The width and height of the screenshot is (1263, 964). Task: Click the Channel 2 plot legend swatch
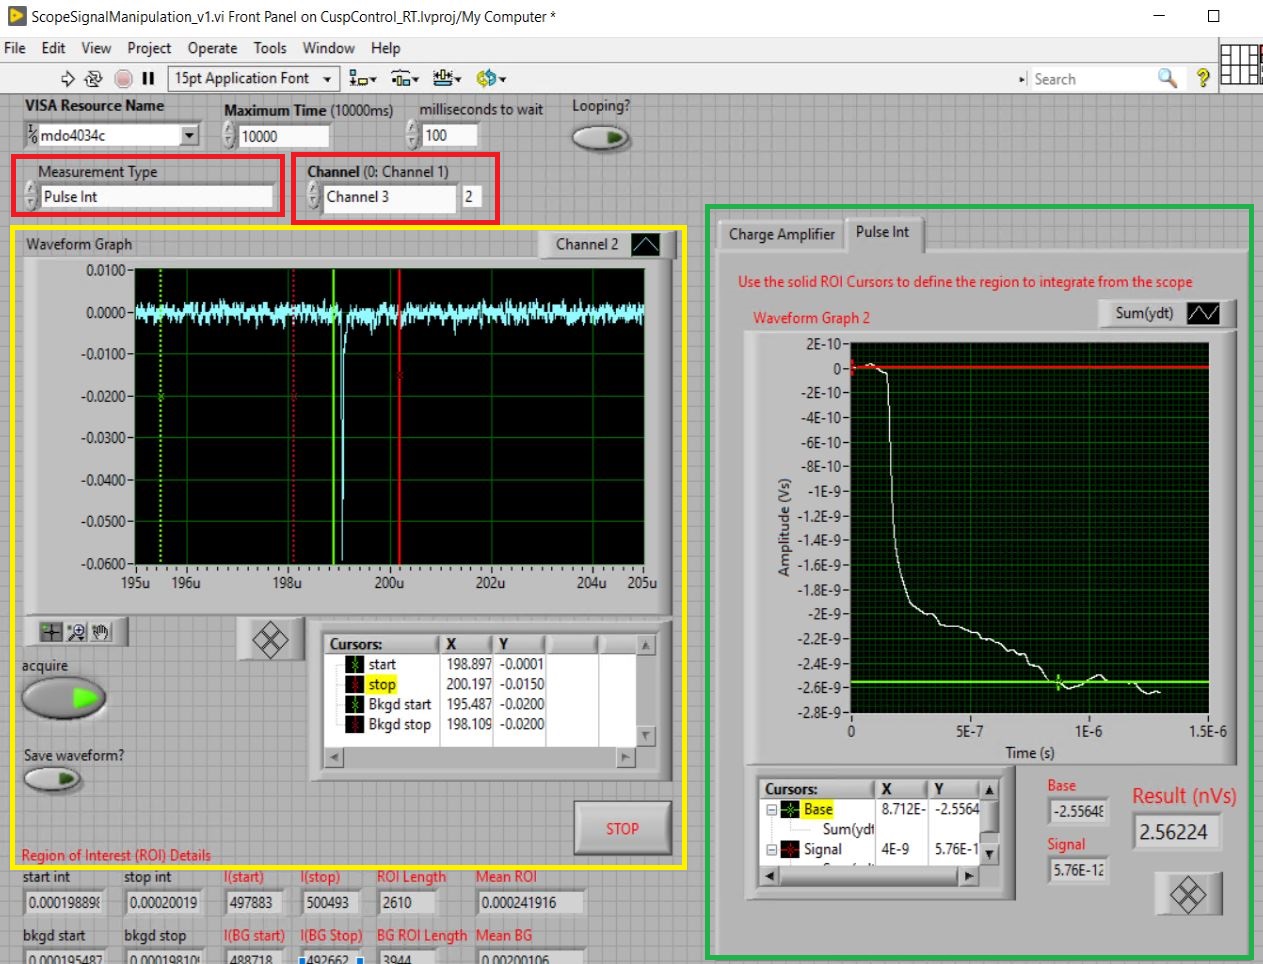pos(645,245)
